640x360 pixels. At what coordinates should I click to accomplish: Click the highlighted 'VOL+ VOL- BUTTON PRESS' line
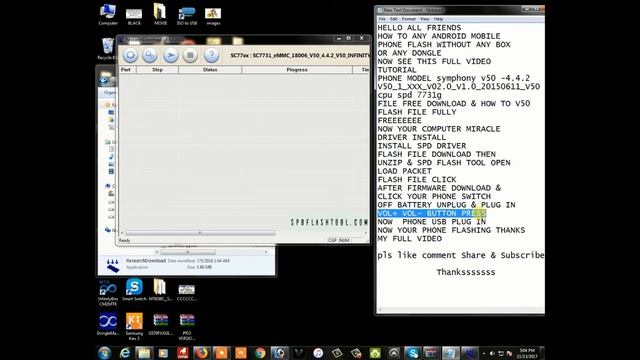(x=432, y=213)
